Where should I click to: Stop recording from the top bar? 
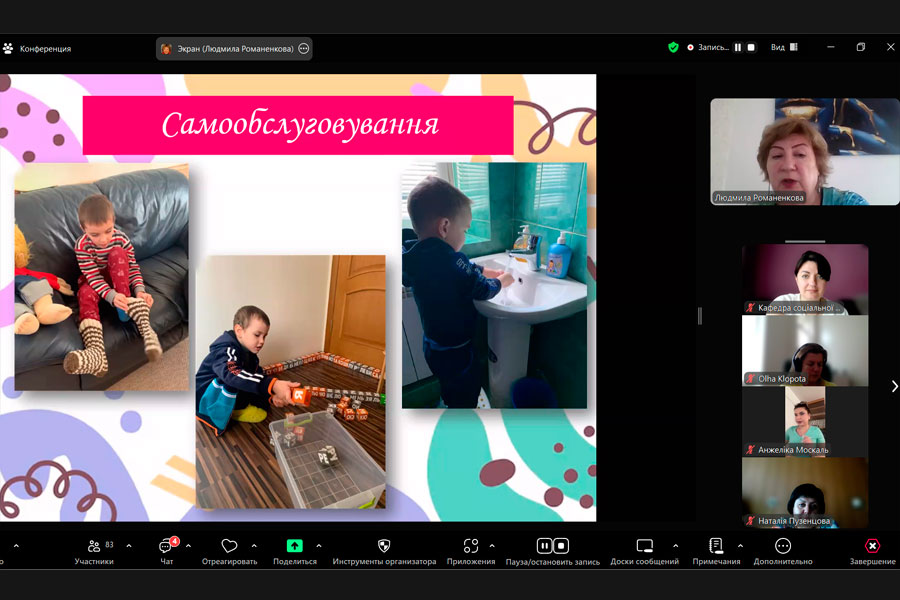pyautogui.click(x=751, y=47)
